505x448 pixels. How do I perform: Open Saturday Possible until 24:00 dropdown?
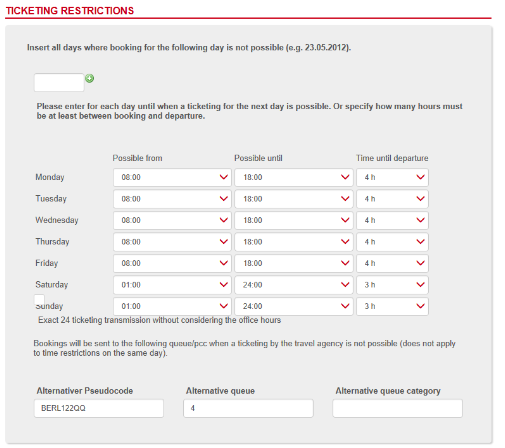coord(294,285)
